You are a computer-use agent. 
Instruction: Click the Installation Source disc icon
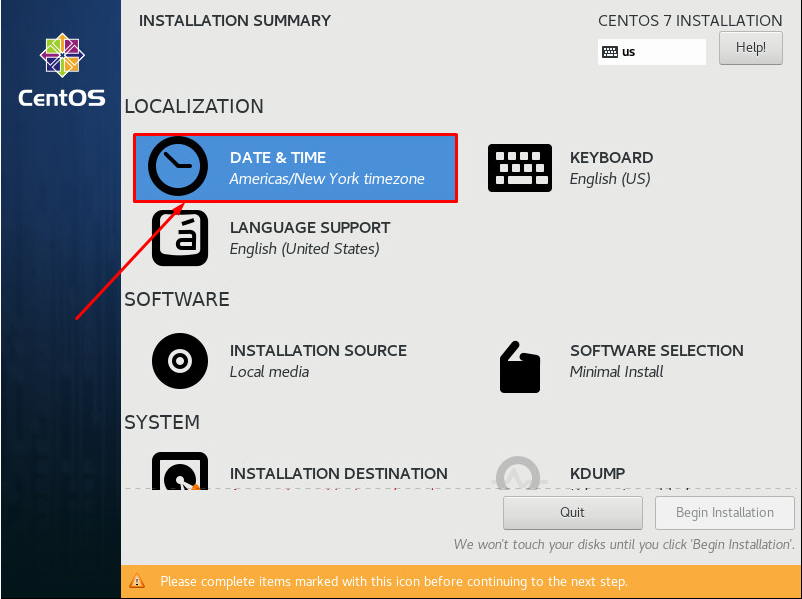click(180, 361)
